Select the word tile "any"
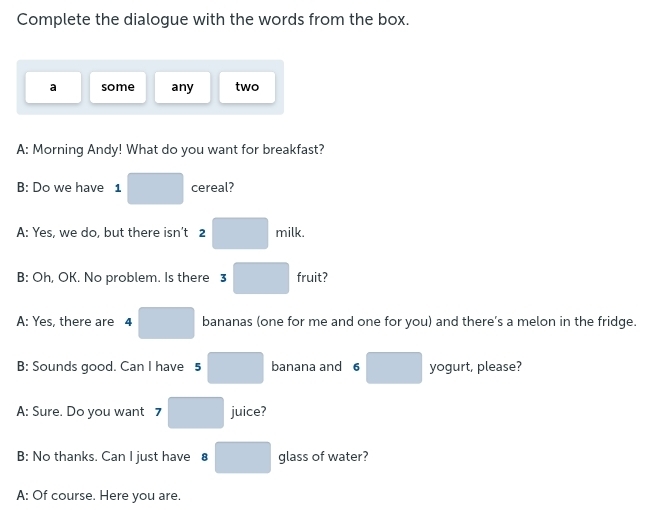Image resolution: width=648 pixels, height=510 pixels. tap(182, 87)
